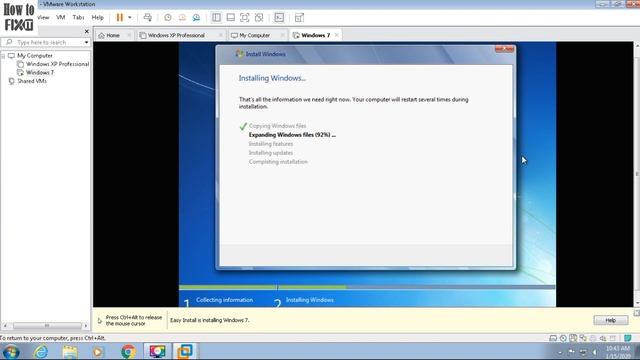The image size is (640, 360).
Task: Close the Home tab
Action: pos(129,35)
